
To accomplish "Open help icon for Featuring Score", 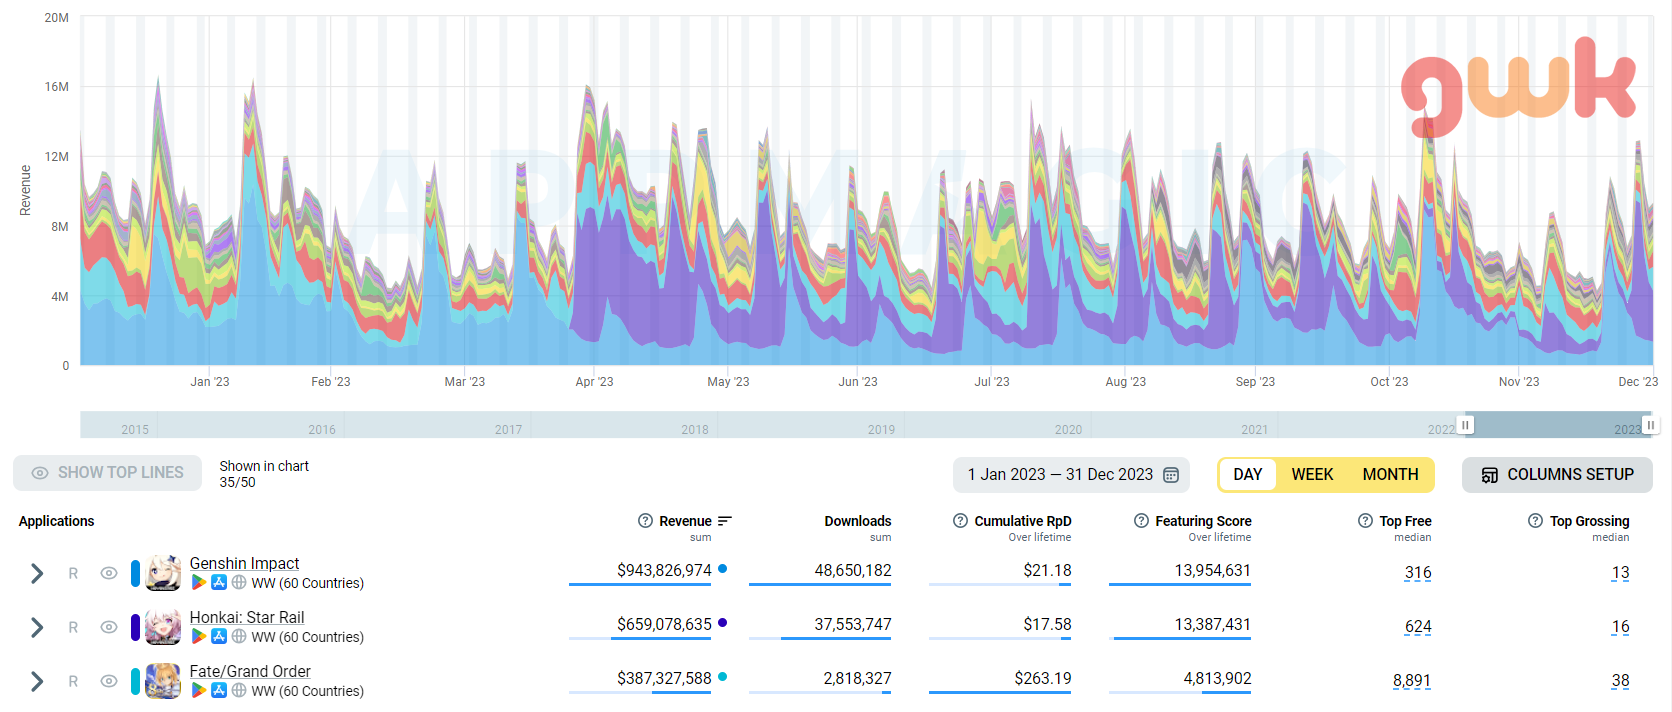I will coord(1141,521).
